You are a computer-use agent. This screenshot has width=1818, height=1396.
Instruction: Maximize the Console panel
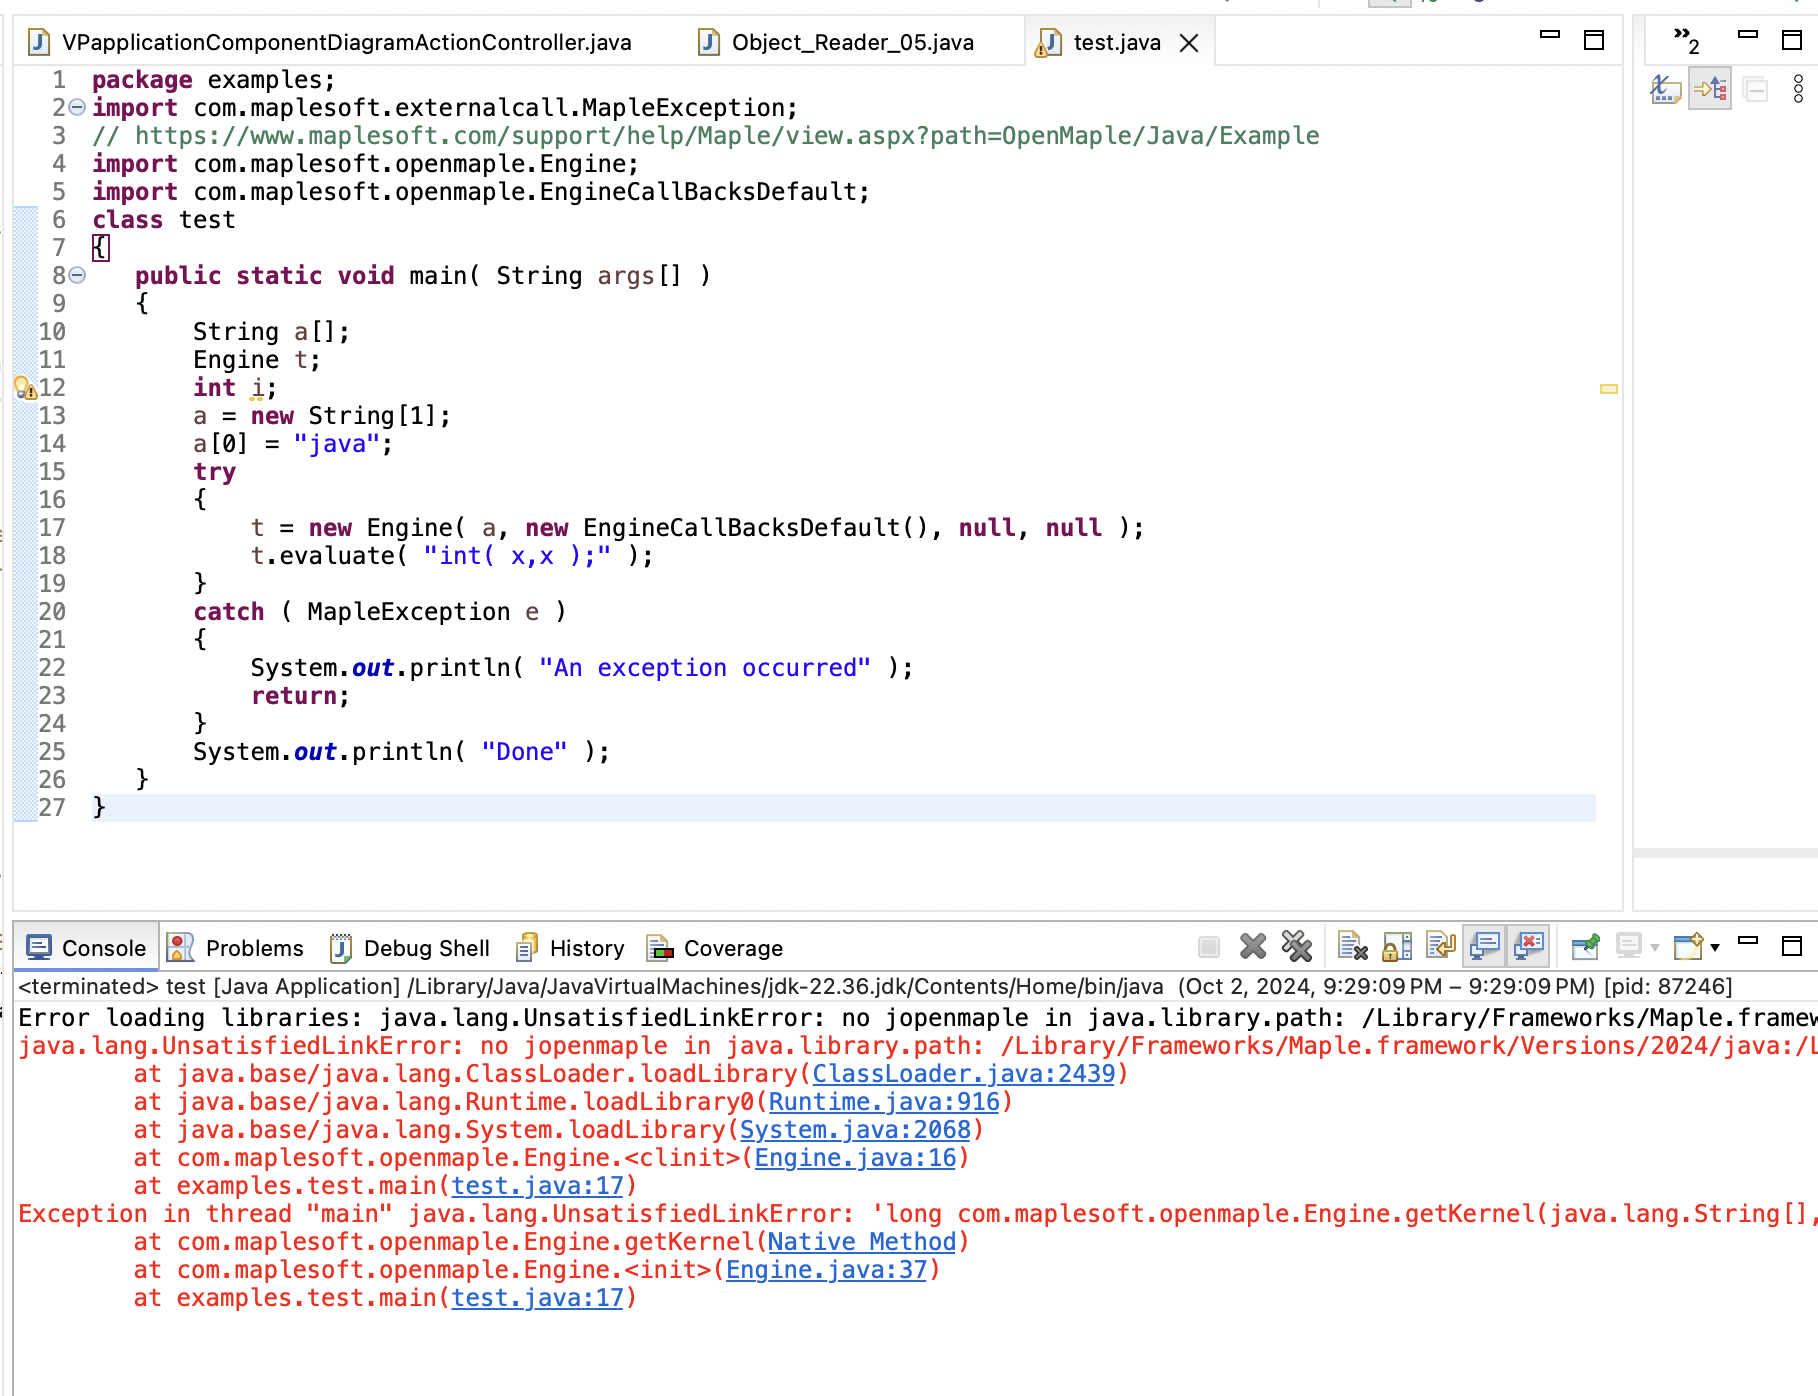pyautogui.click(x=1792, y=945)
